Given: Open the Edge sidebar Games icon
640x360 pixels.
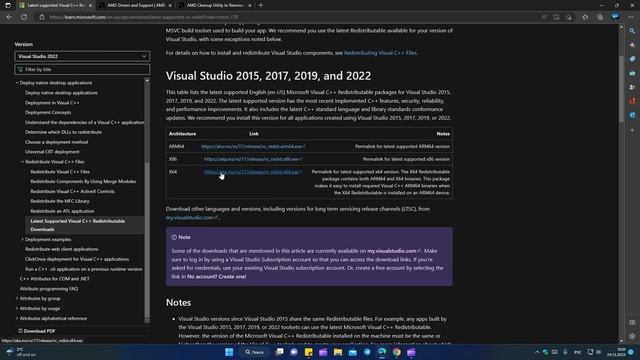Looking at the screenshot, I should pos(632,87).
